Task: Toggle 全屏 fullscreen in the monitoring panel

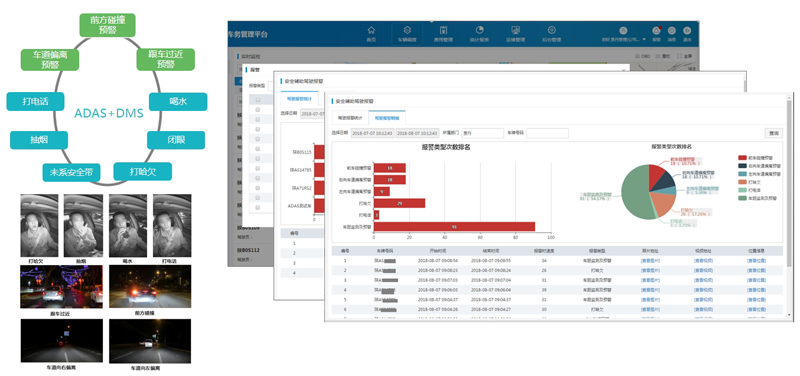Action: tap(685, 56)
